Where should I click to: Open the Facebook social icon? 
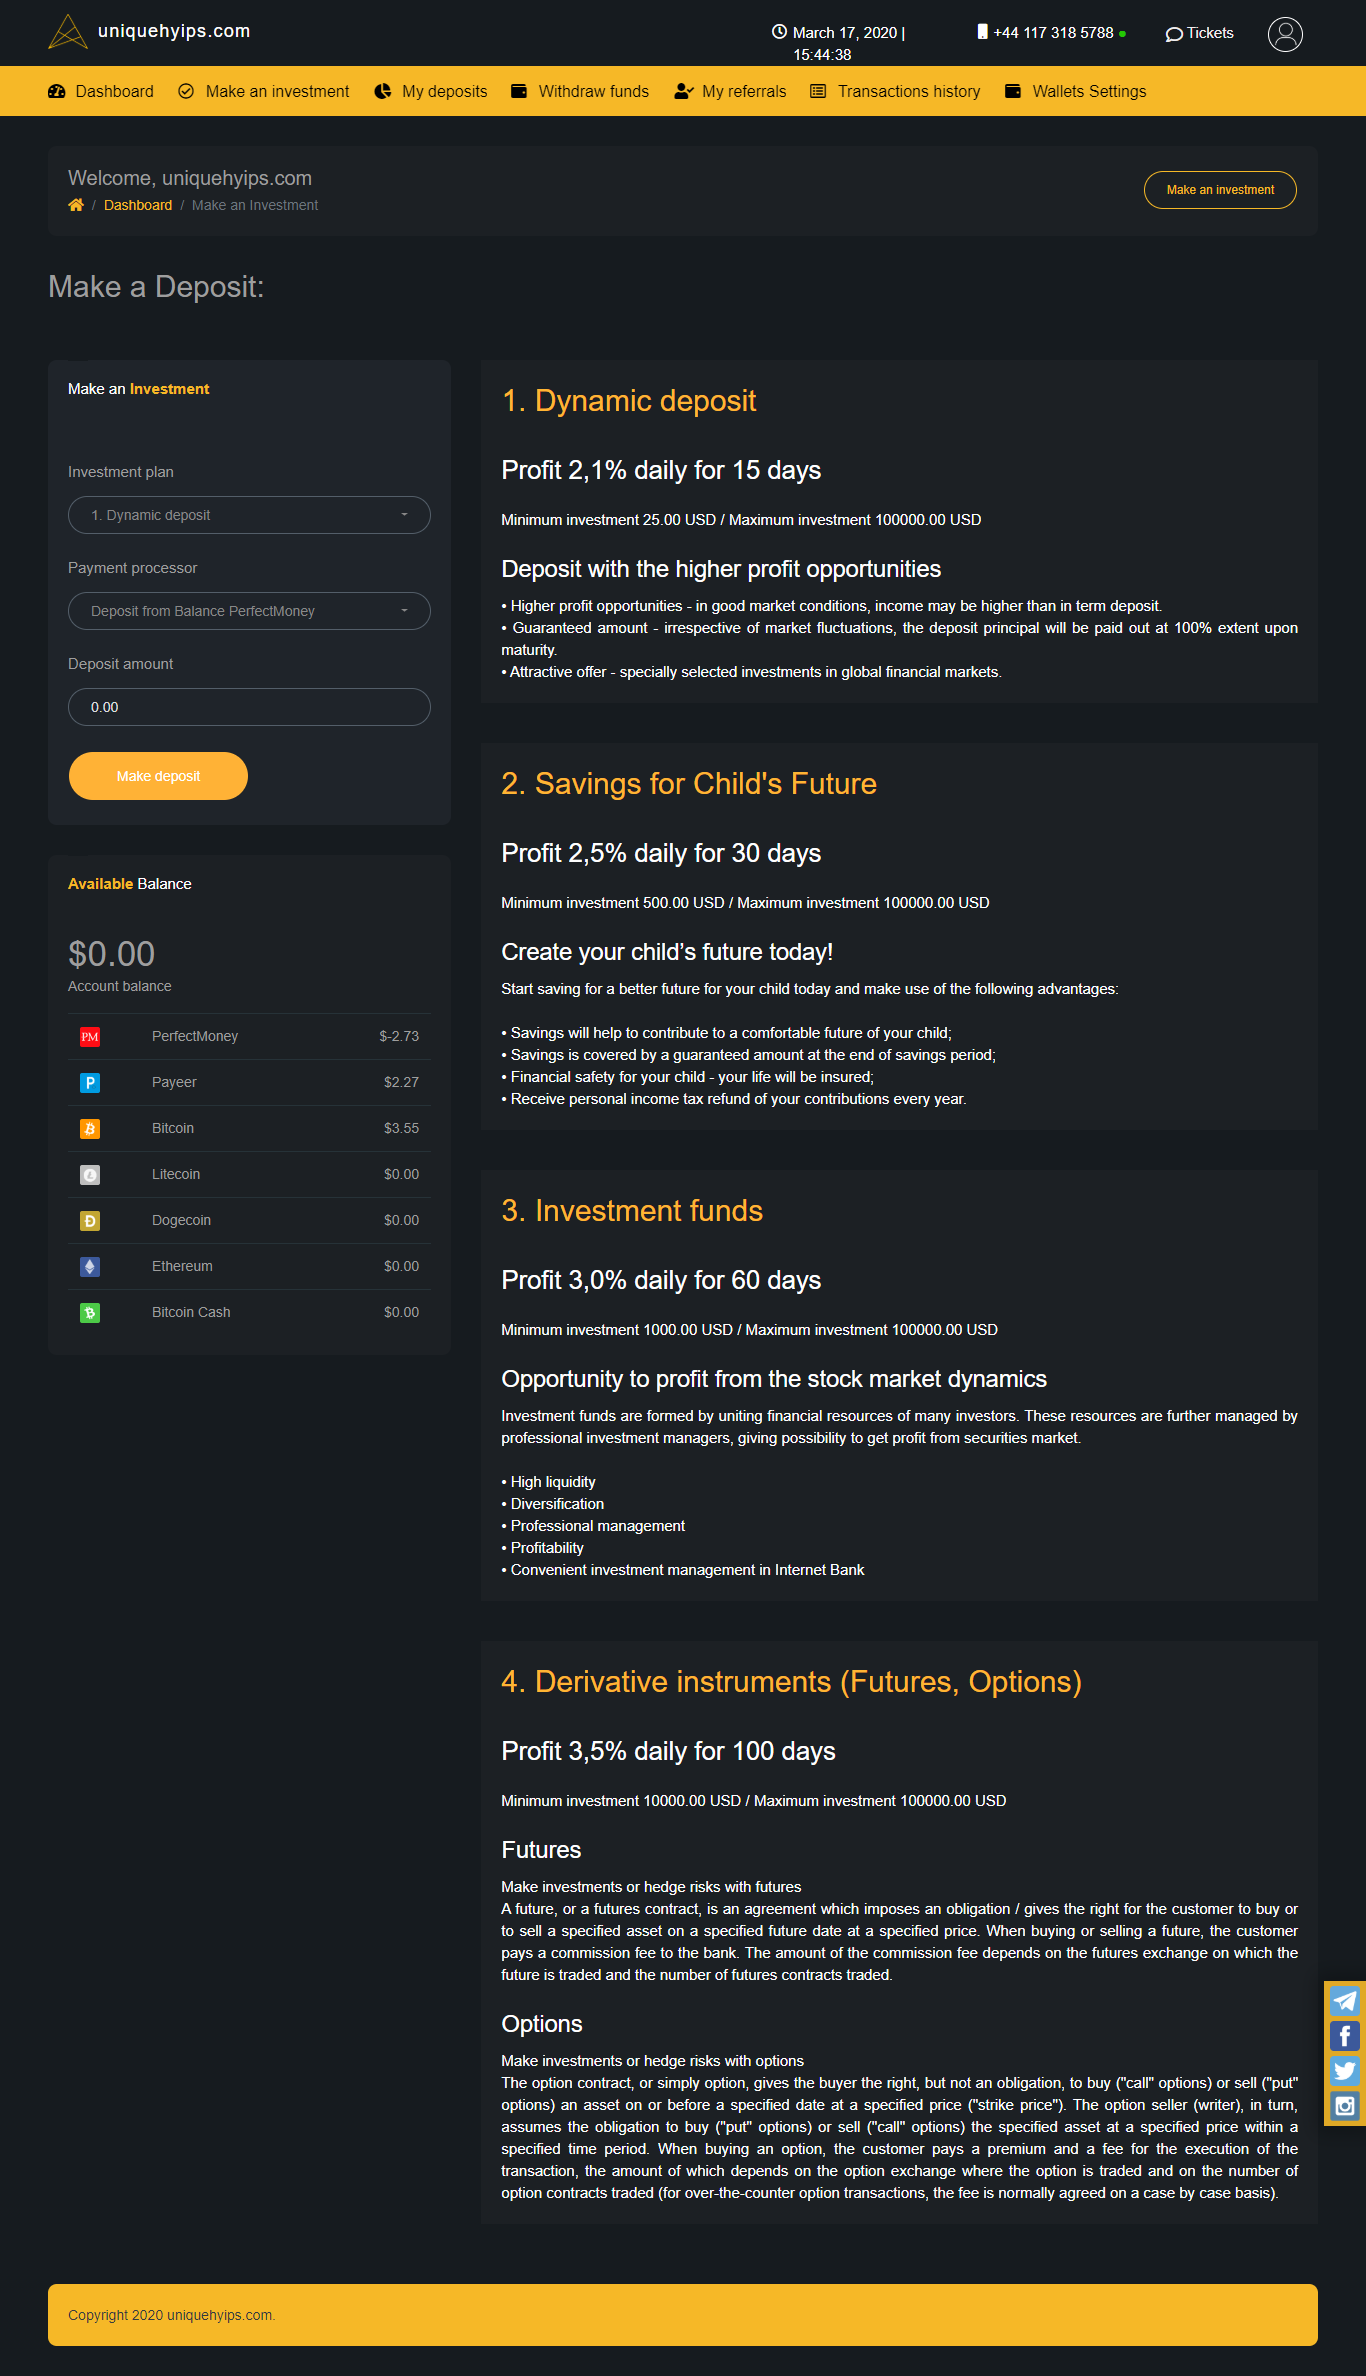pos(1344,2035)
